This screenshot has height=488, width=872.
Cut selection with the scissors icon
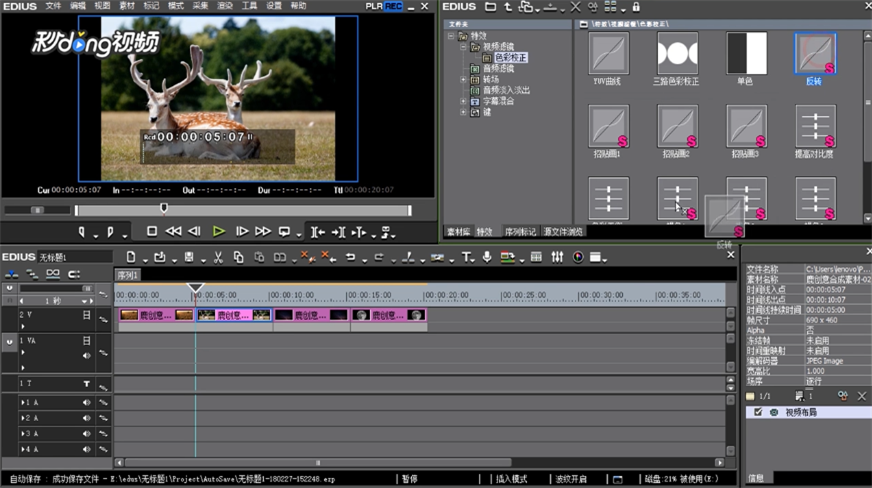218,257
